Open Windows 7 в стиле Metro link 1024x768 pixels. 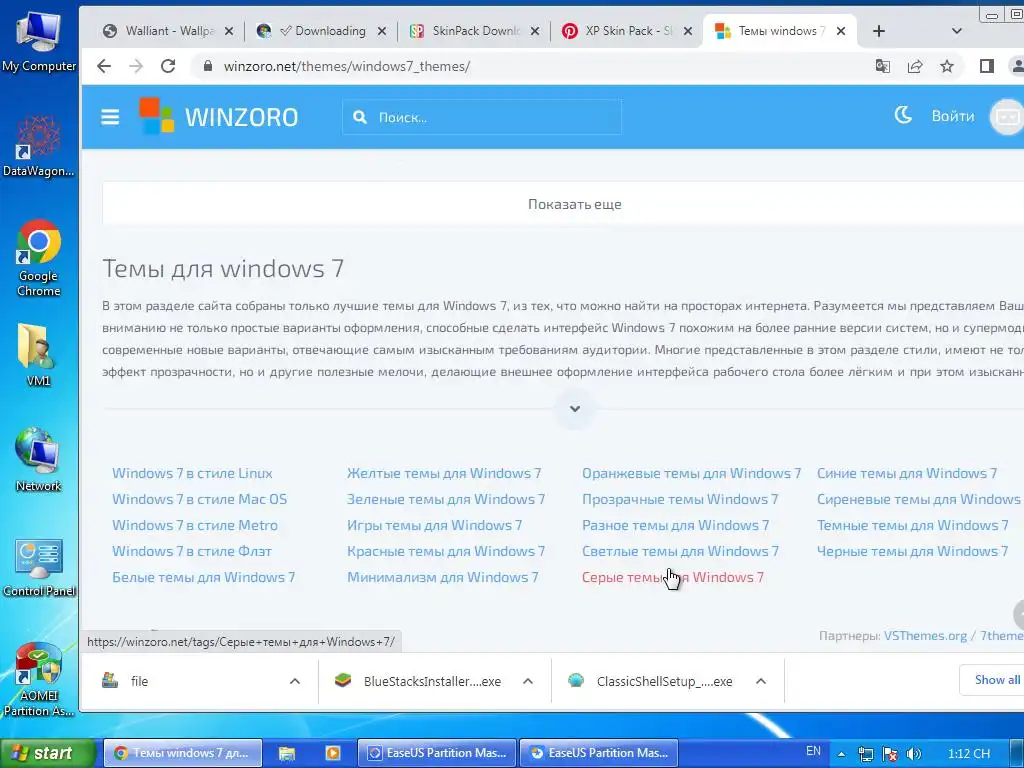click(195, 525)
